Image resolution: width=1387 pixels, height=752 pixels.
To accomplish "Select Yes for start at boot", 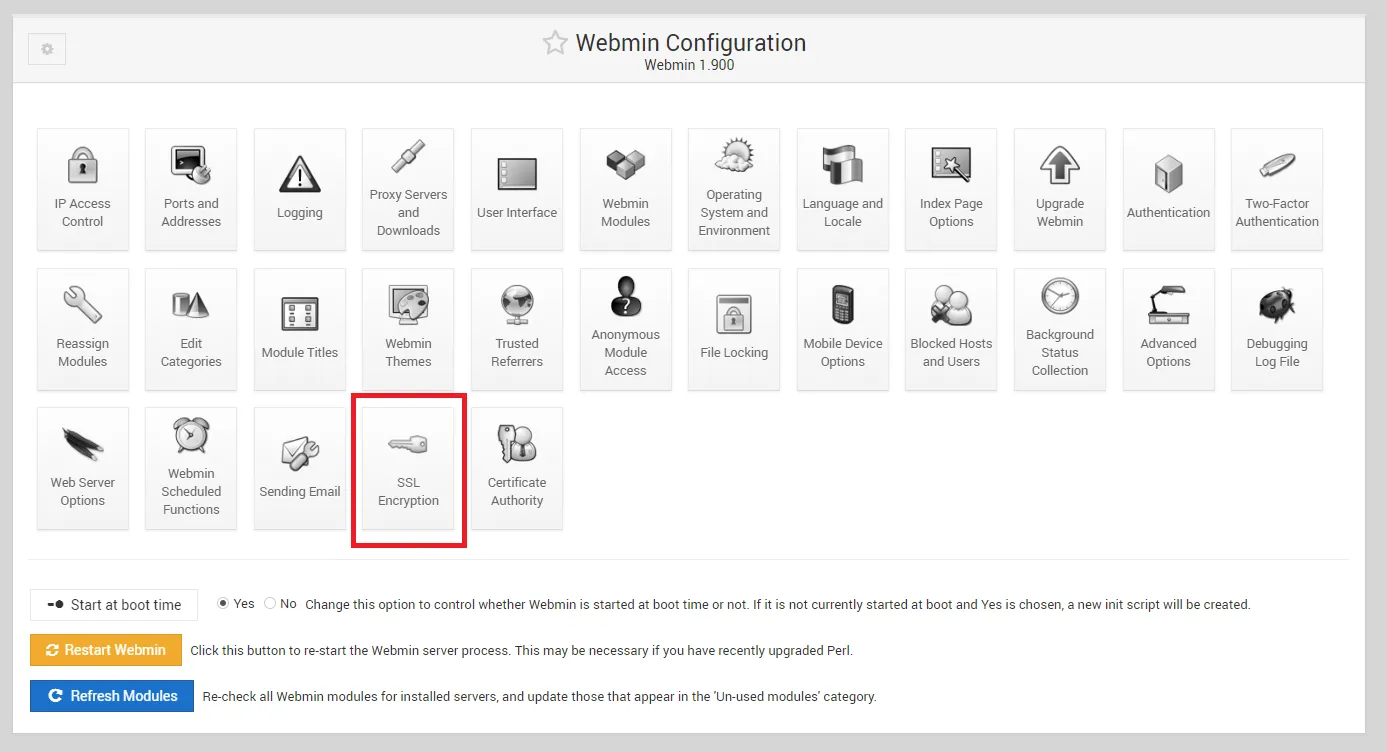I will click(223, 604).
